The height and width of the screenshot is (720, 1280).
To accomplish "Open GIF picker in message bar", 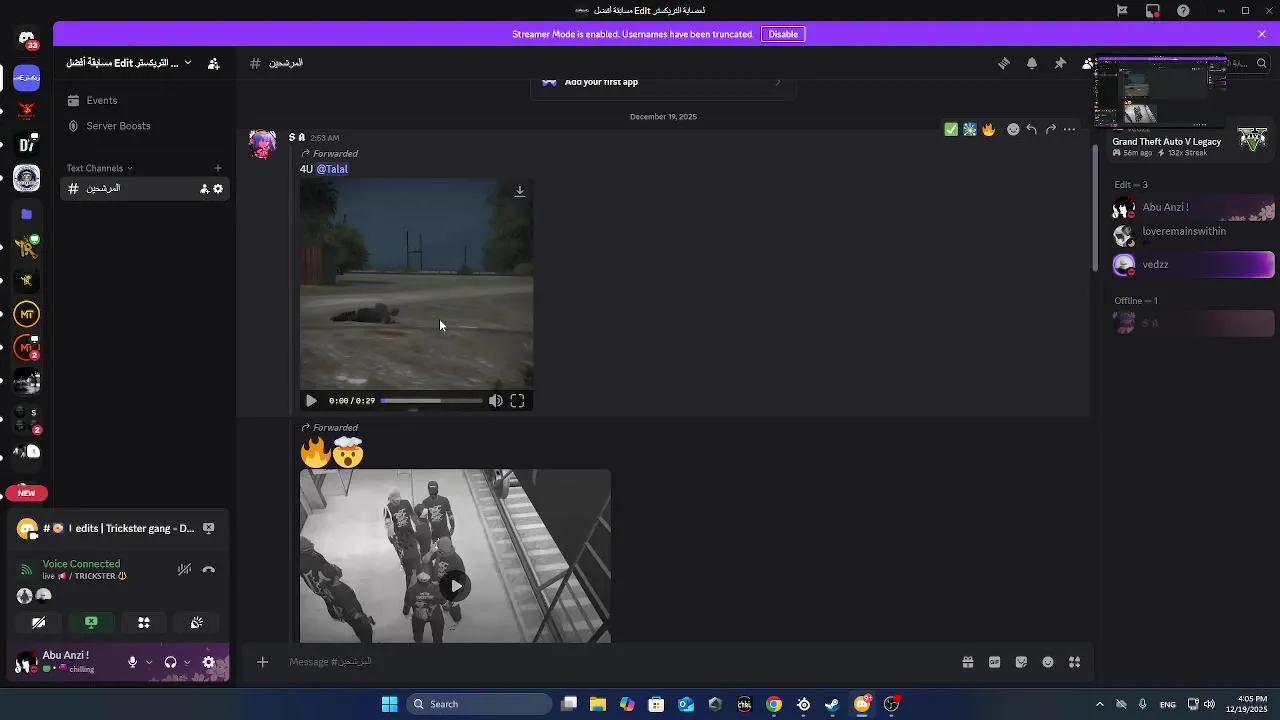I will click(x=995, y=662).
